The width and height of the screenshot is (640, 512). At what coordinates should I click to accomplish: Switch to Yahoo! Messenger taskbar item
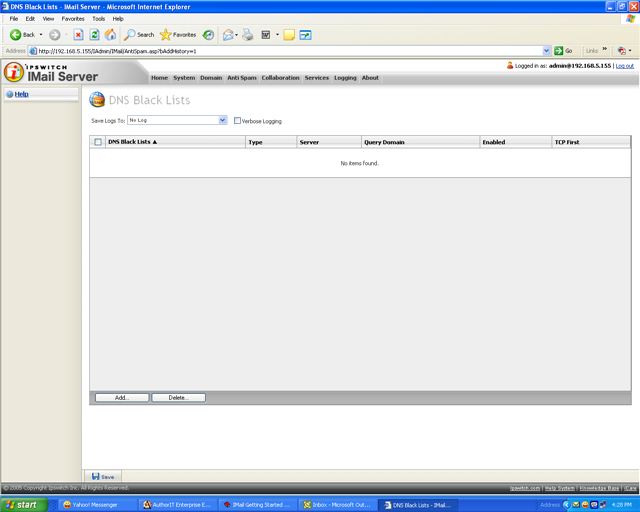coord(96,505)
